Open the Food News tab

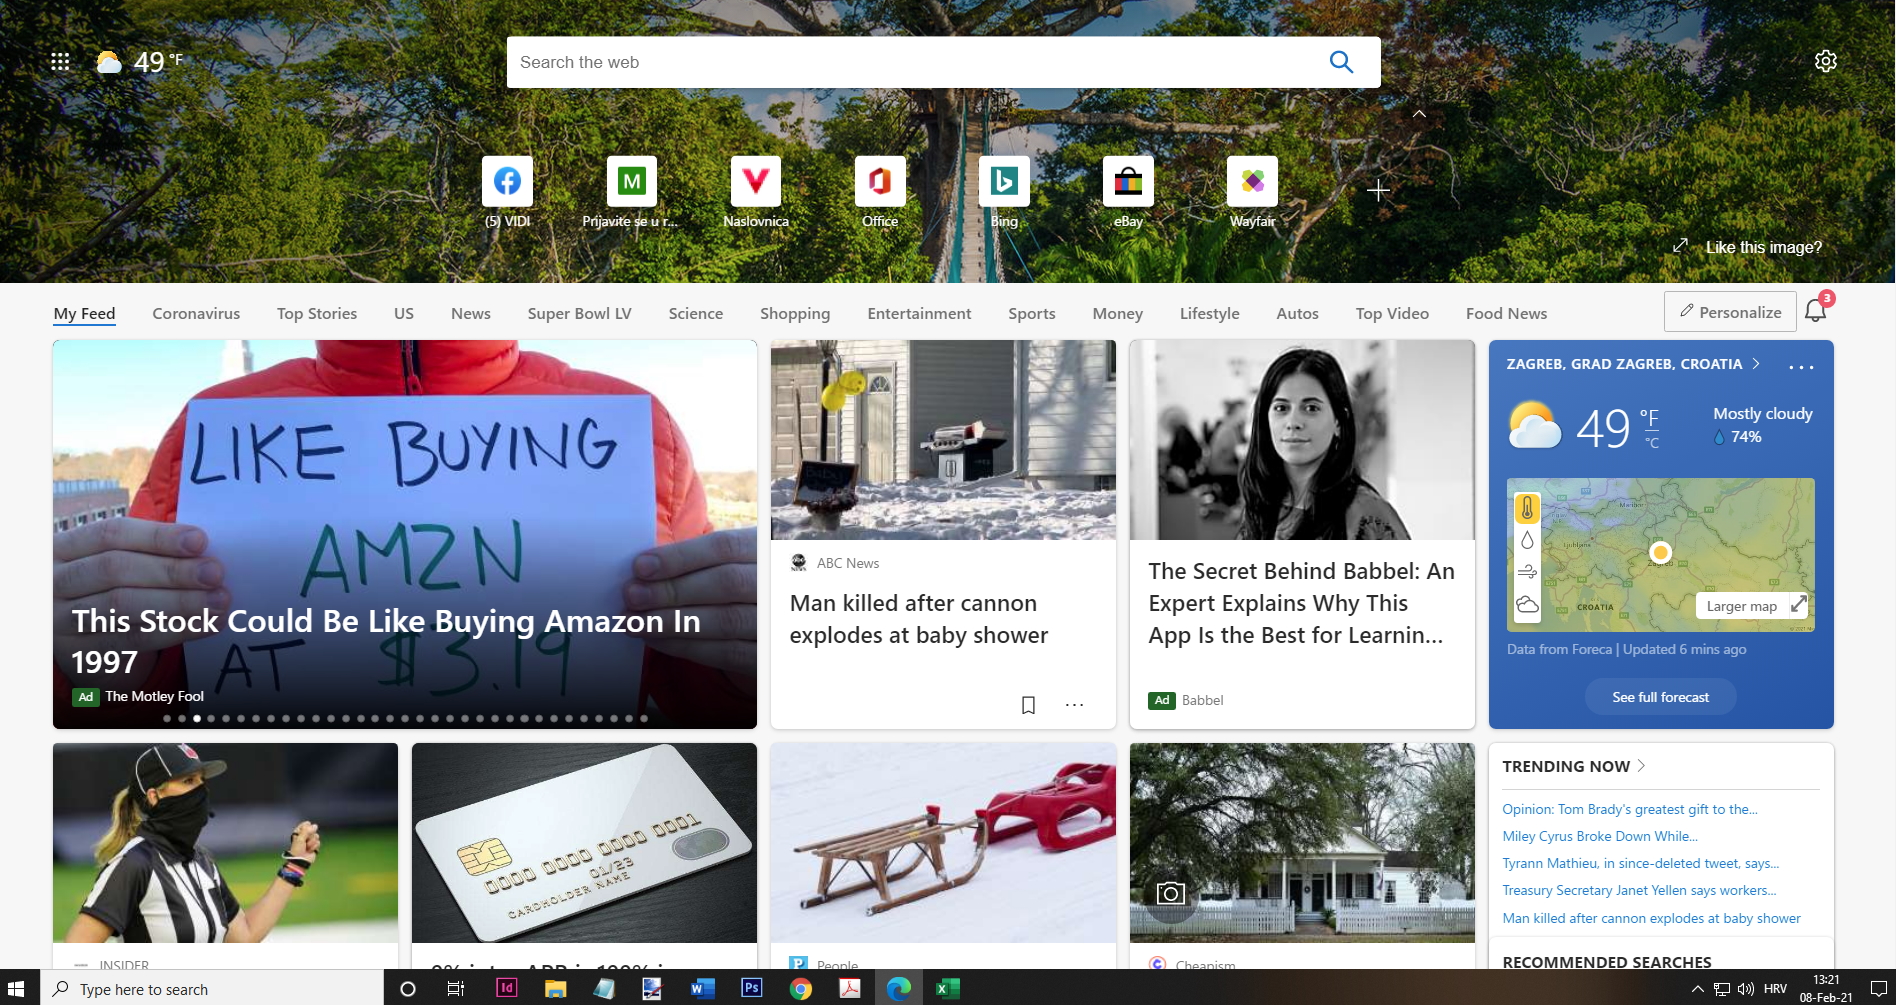pyautogui.click(x=1506, y=314)
